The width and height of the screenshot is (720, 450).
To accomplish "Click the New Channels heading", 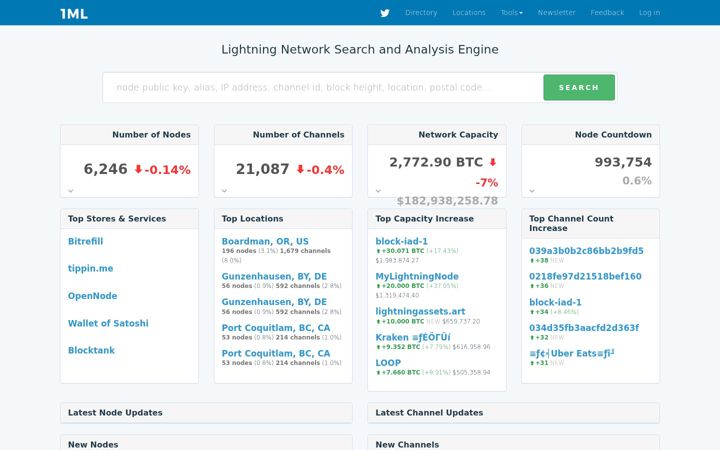I will point(407,444).
